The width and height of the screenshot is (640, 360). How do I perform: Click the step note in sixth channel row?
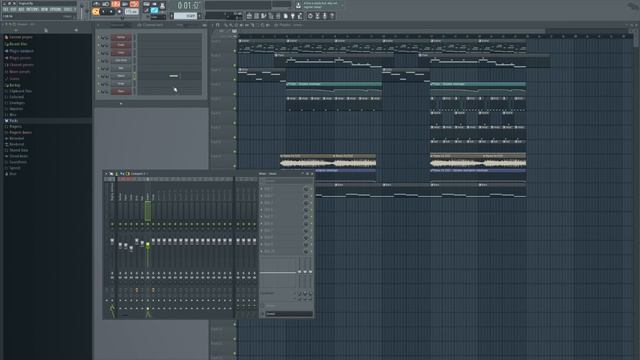coord(173,76)
